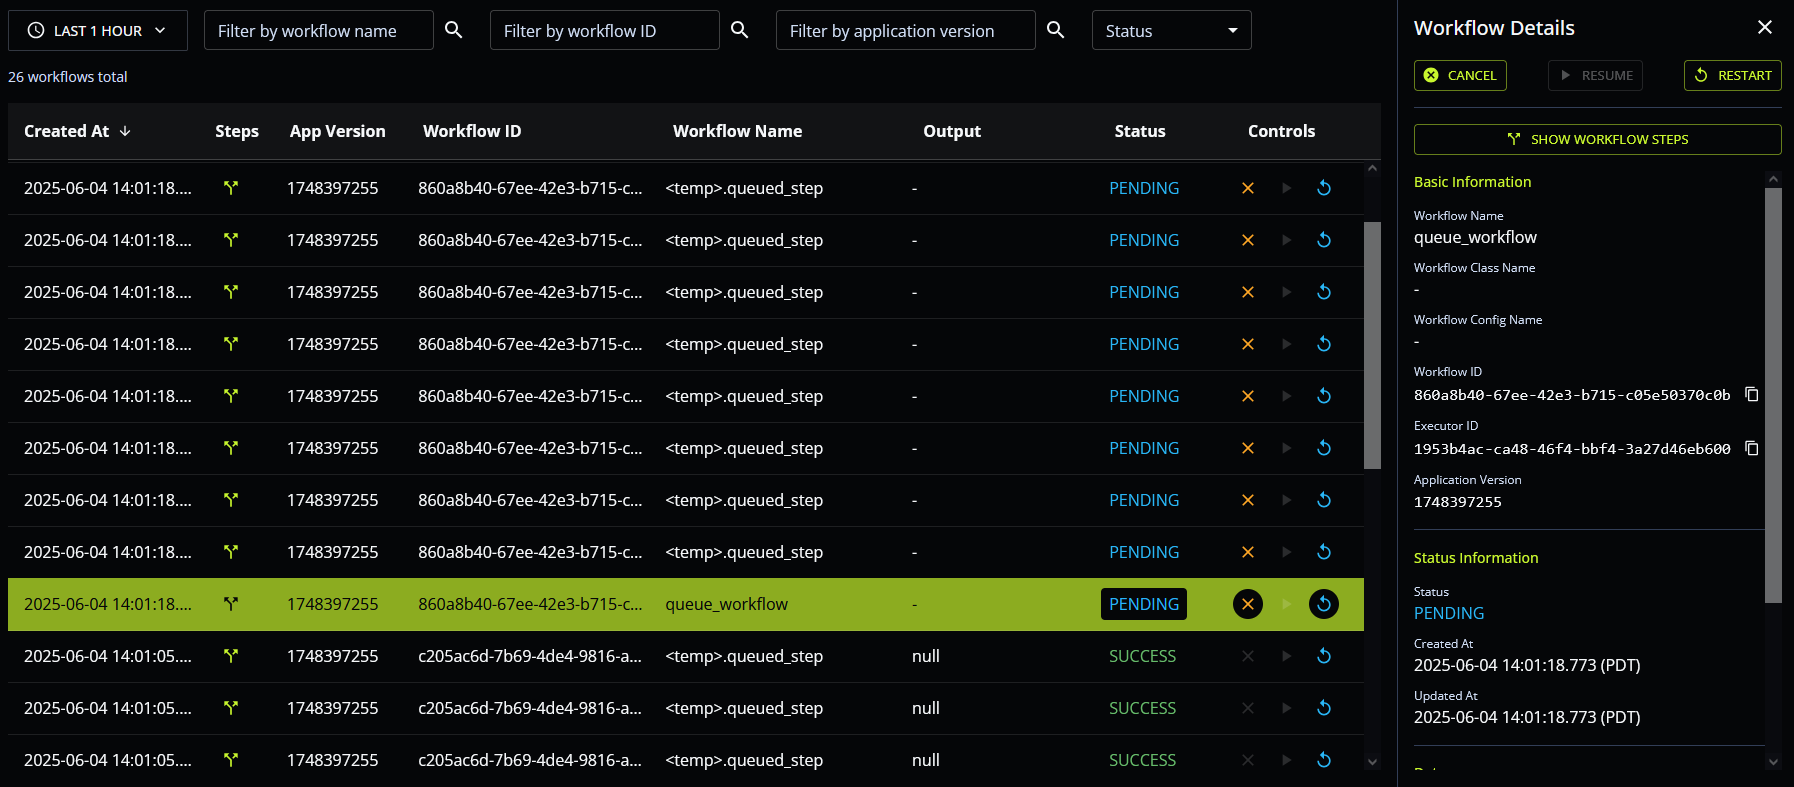Click the details panel scrollbar thumb
Image resolution: width=1794 pixels, height=787 pixels.
point(1773,395)
